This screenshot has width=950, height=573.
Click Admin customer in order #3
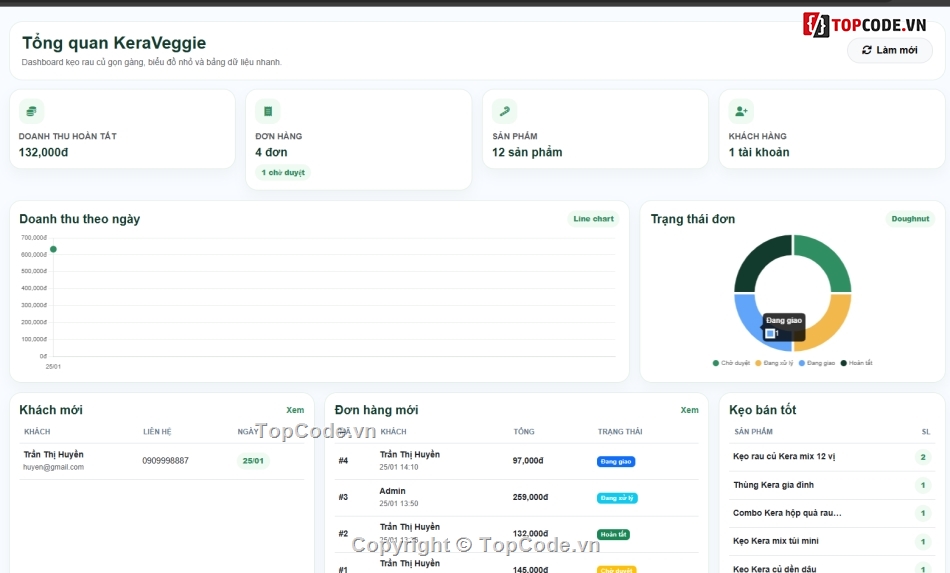click(393, 491)
